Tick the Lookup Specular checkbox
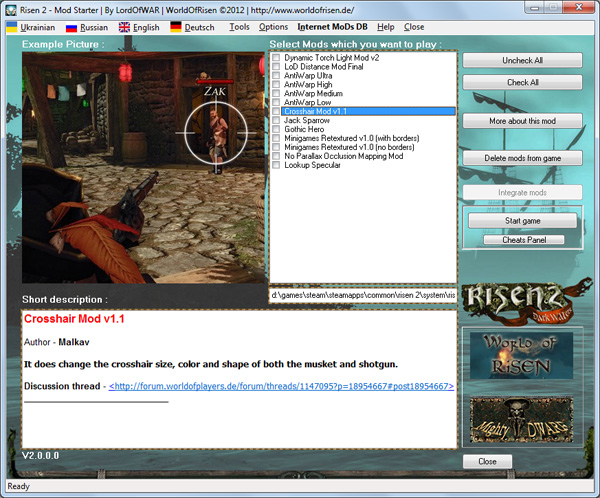 click(276, 165)
